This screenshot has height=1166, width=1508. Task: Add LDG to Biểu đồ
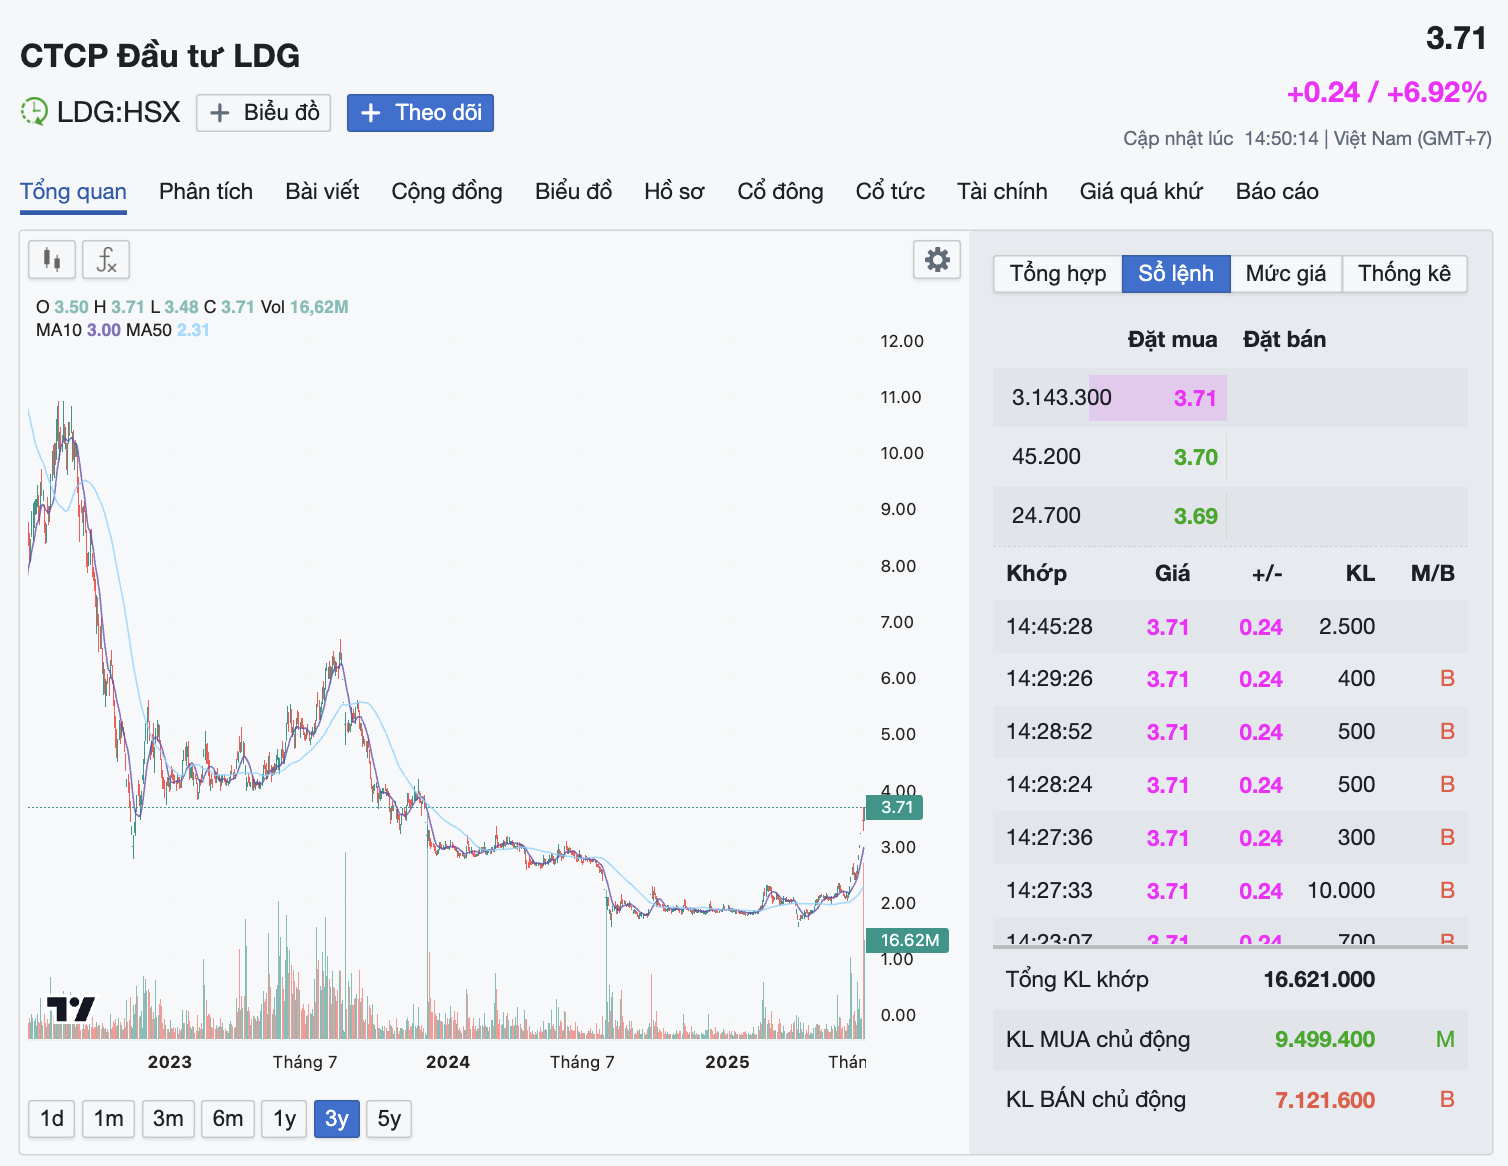click(264, 112)
